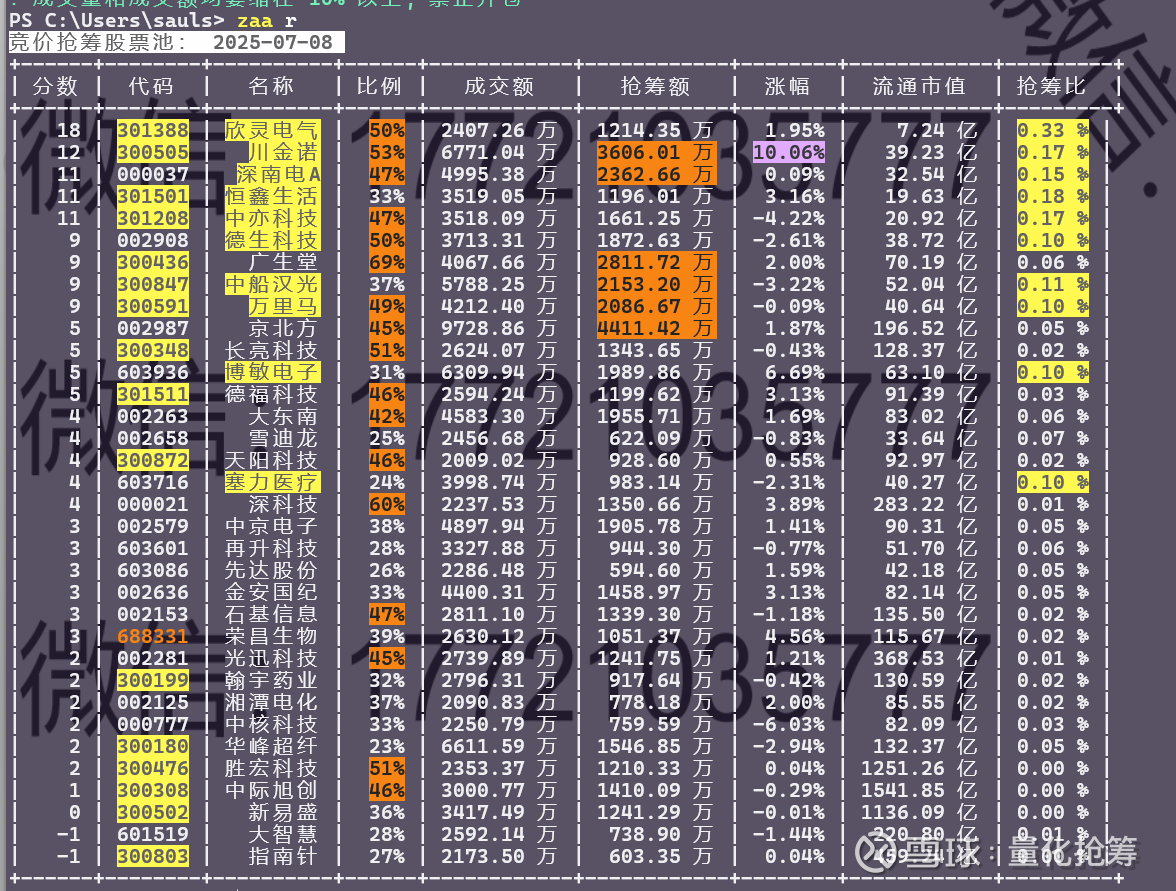
Task: Select stock name 天阳科技
Action: tap(272, 460)
